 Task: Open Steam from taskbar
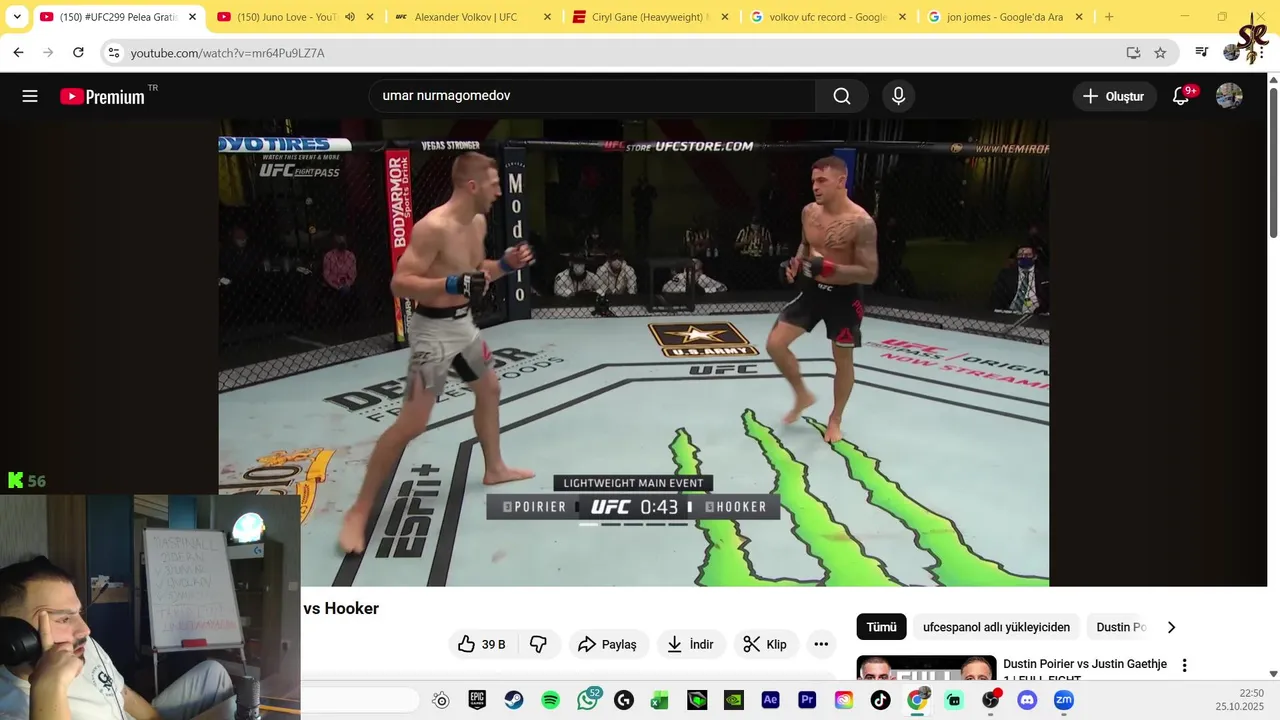[x=513, y=700]
